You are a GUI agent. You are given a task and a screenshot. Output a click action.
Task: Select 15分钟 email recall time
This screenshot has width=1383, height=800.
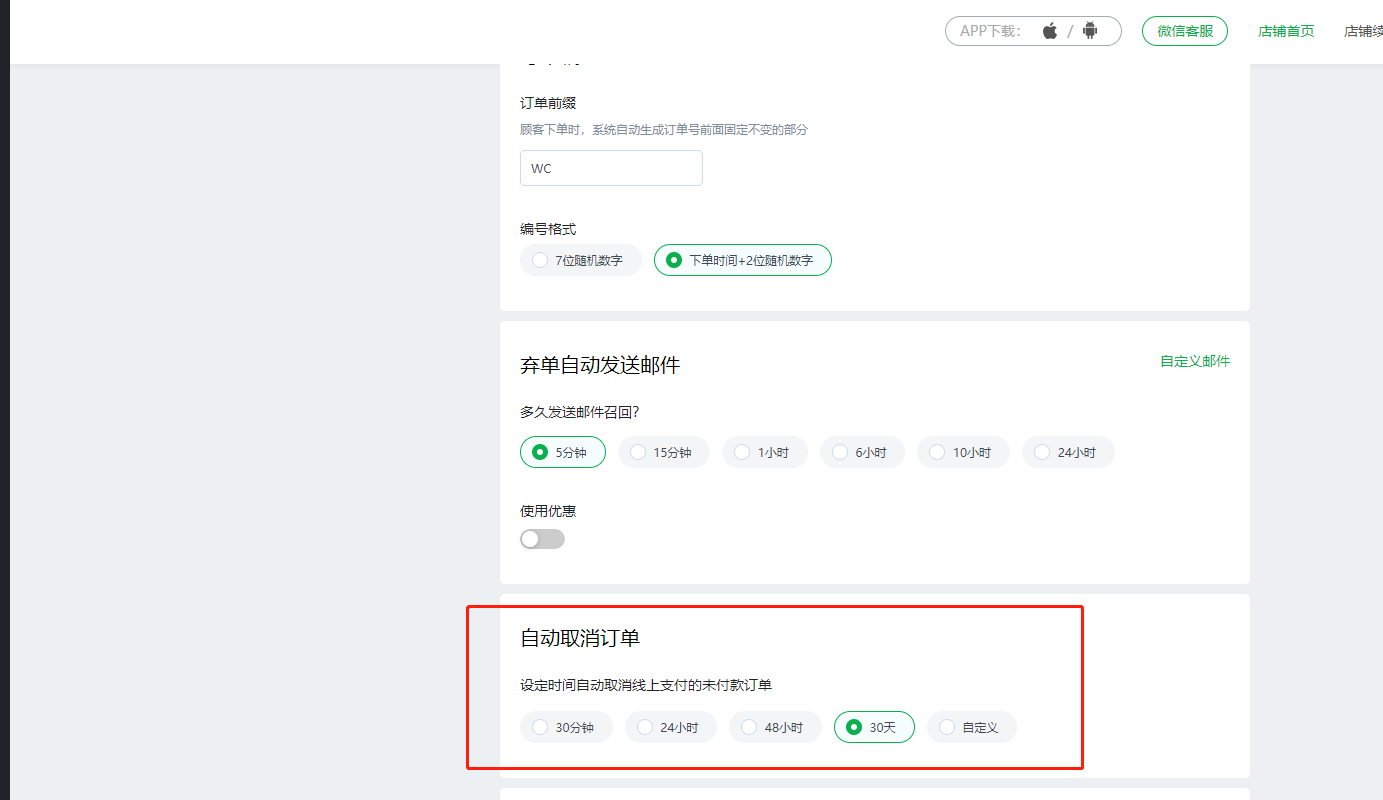pyautogui.click(x=663, y=452)
